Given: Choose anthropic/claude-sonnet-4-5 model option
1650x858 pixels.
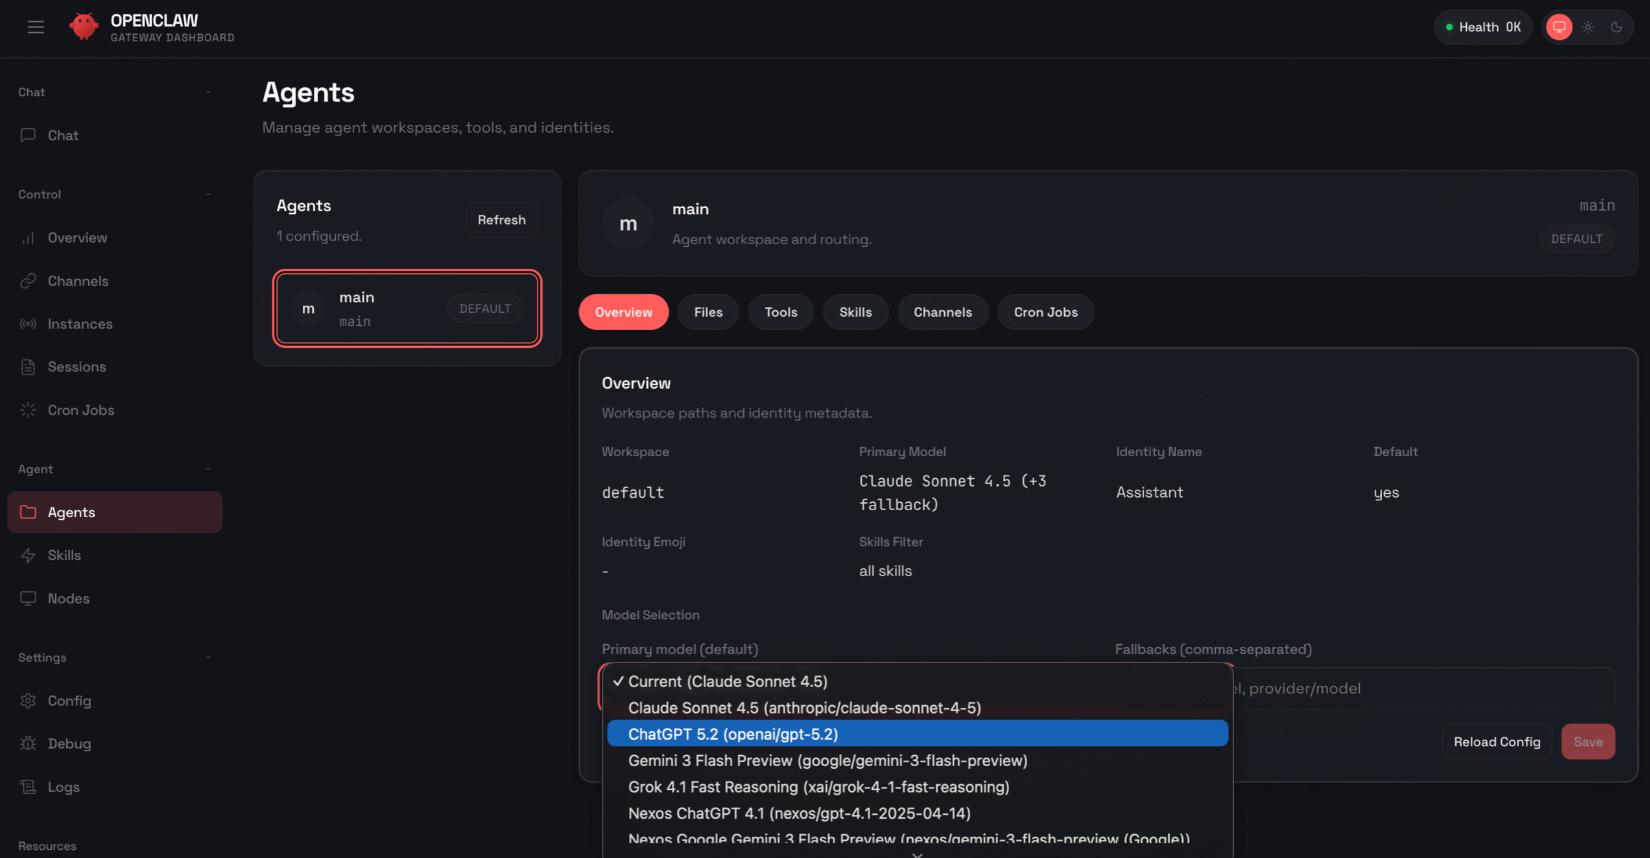Looking at the screenshot, I should (918, 708).
